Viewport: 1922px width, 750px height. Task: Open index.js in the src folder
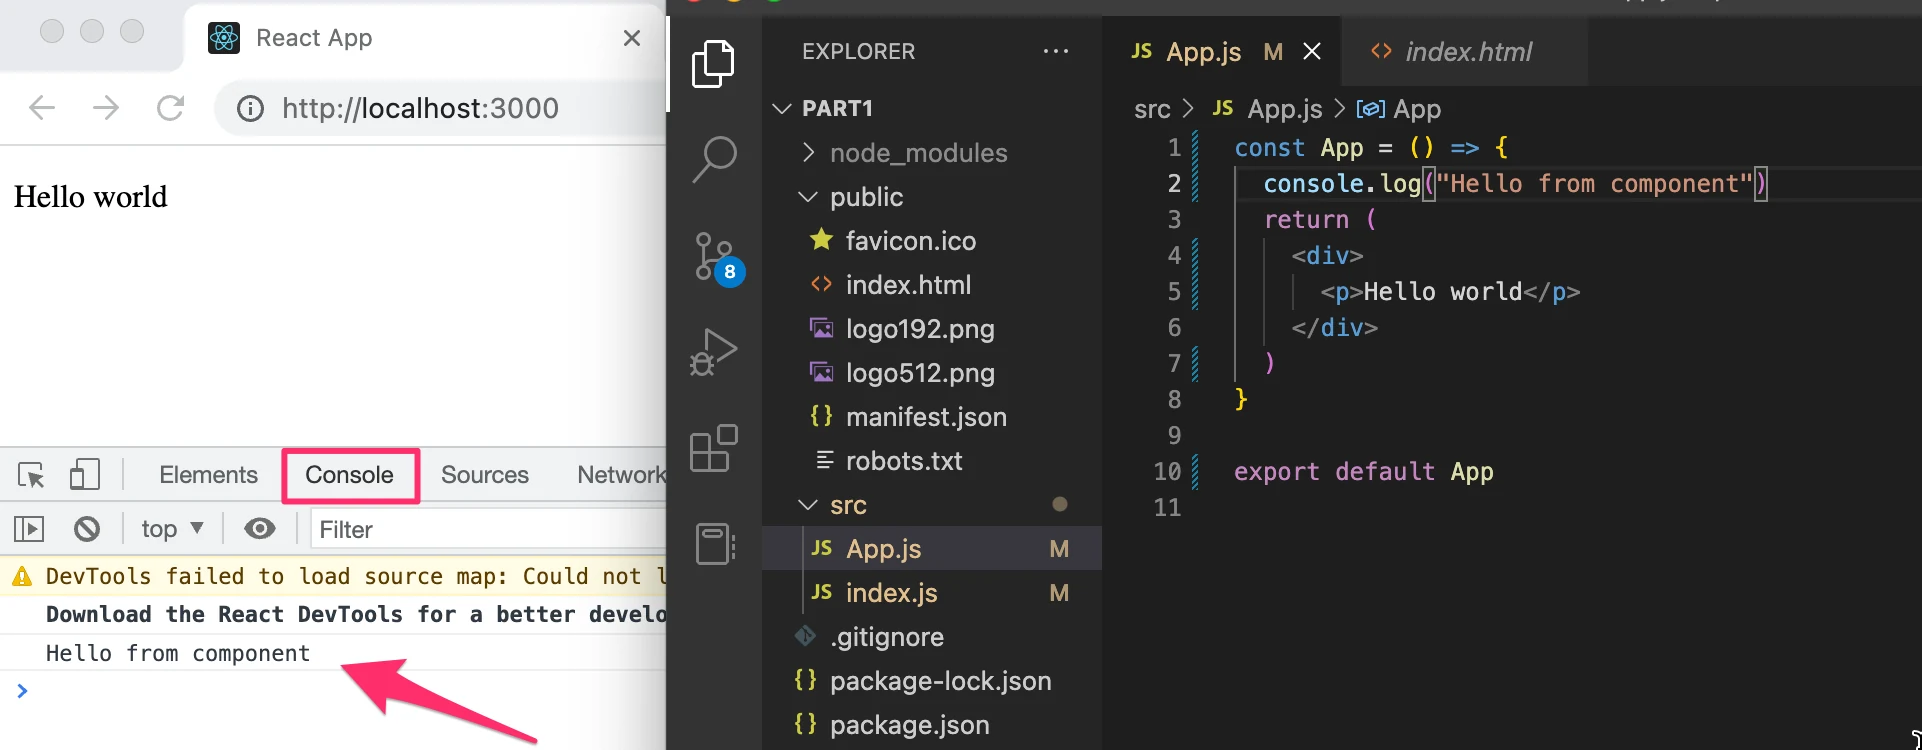932,592
